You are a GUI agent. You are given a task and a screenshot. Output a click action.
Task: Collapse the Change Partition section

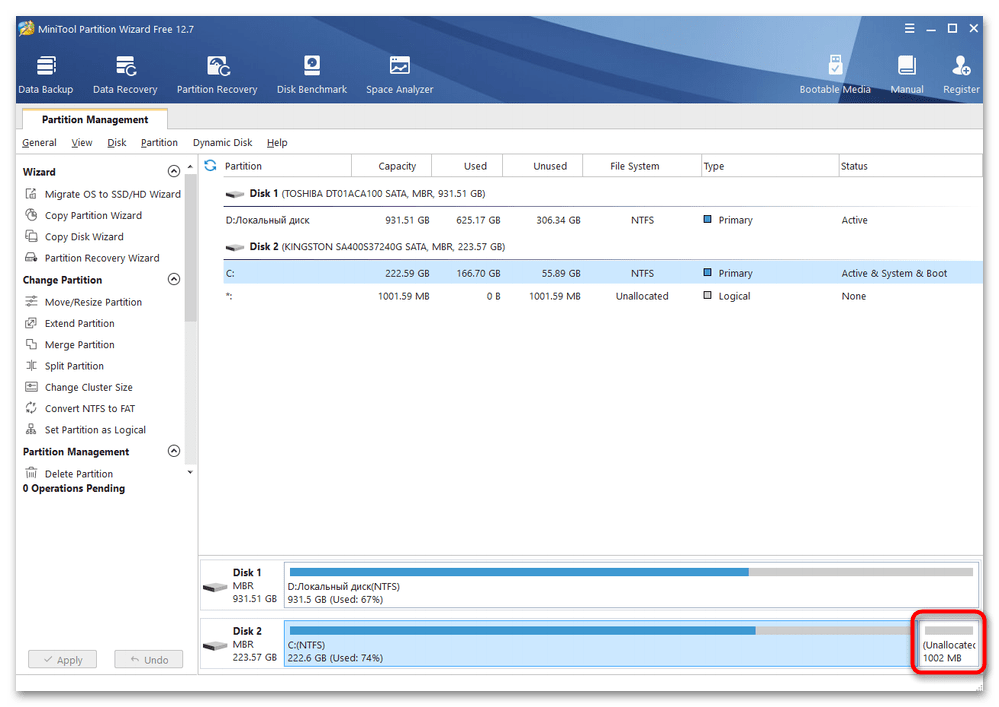tap(174, 280)
